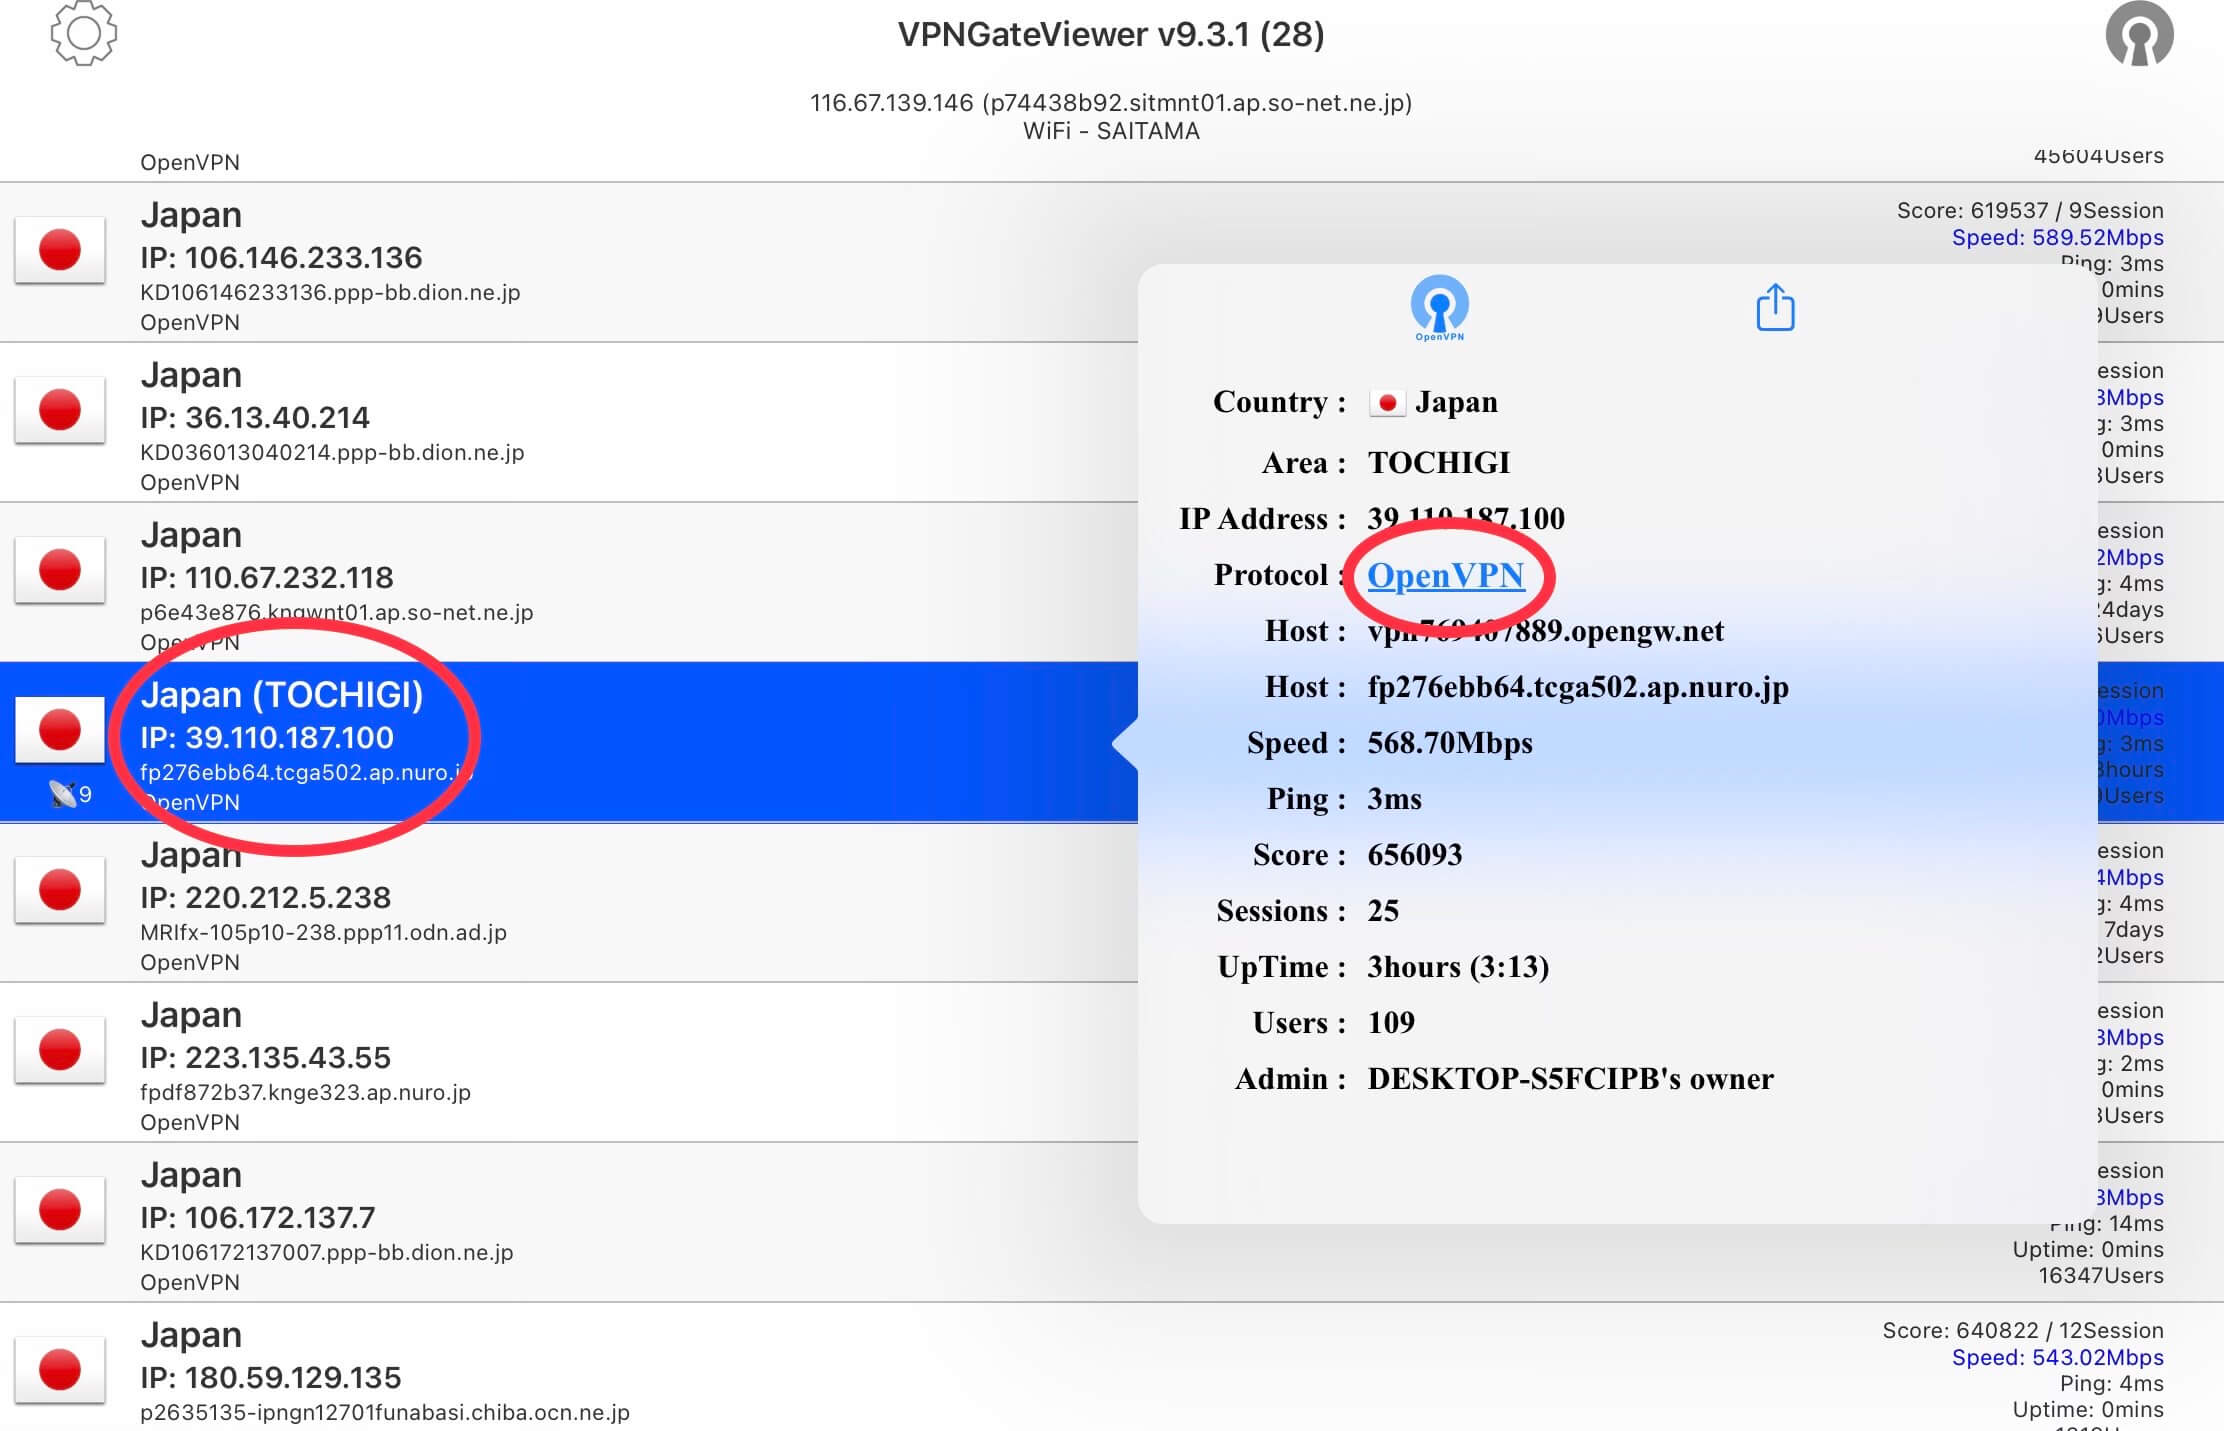Tap the TOCHIGI area value in popup
2224x1431 pixels.
click(x=1439, y=462)
